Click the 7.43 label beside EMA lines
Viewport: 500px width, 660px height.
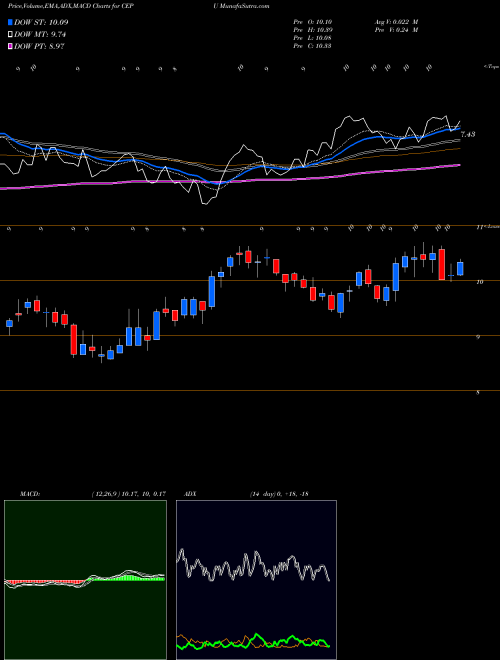468,134
